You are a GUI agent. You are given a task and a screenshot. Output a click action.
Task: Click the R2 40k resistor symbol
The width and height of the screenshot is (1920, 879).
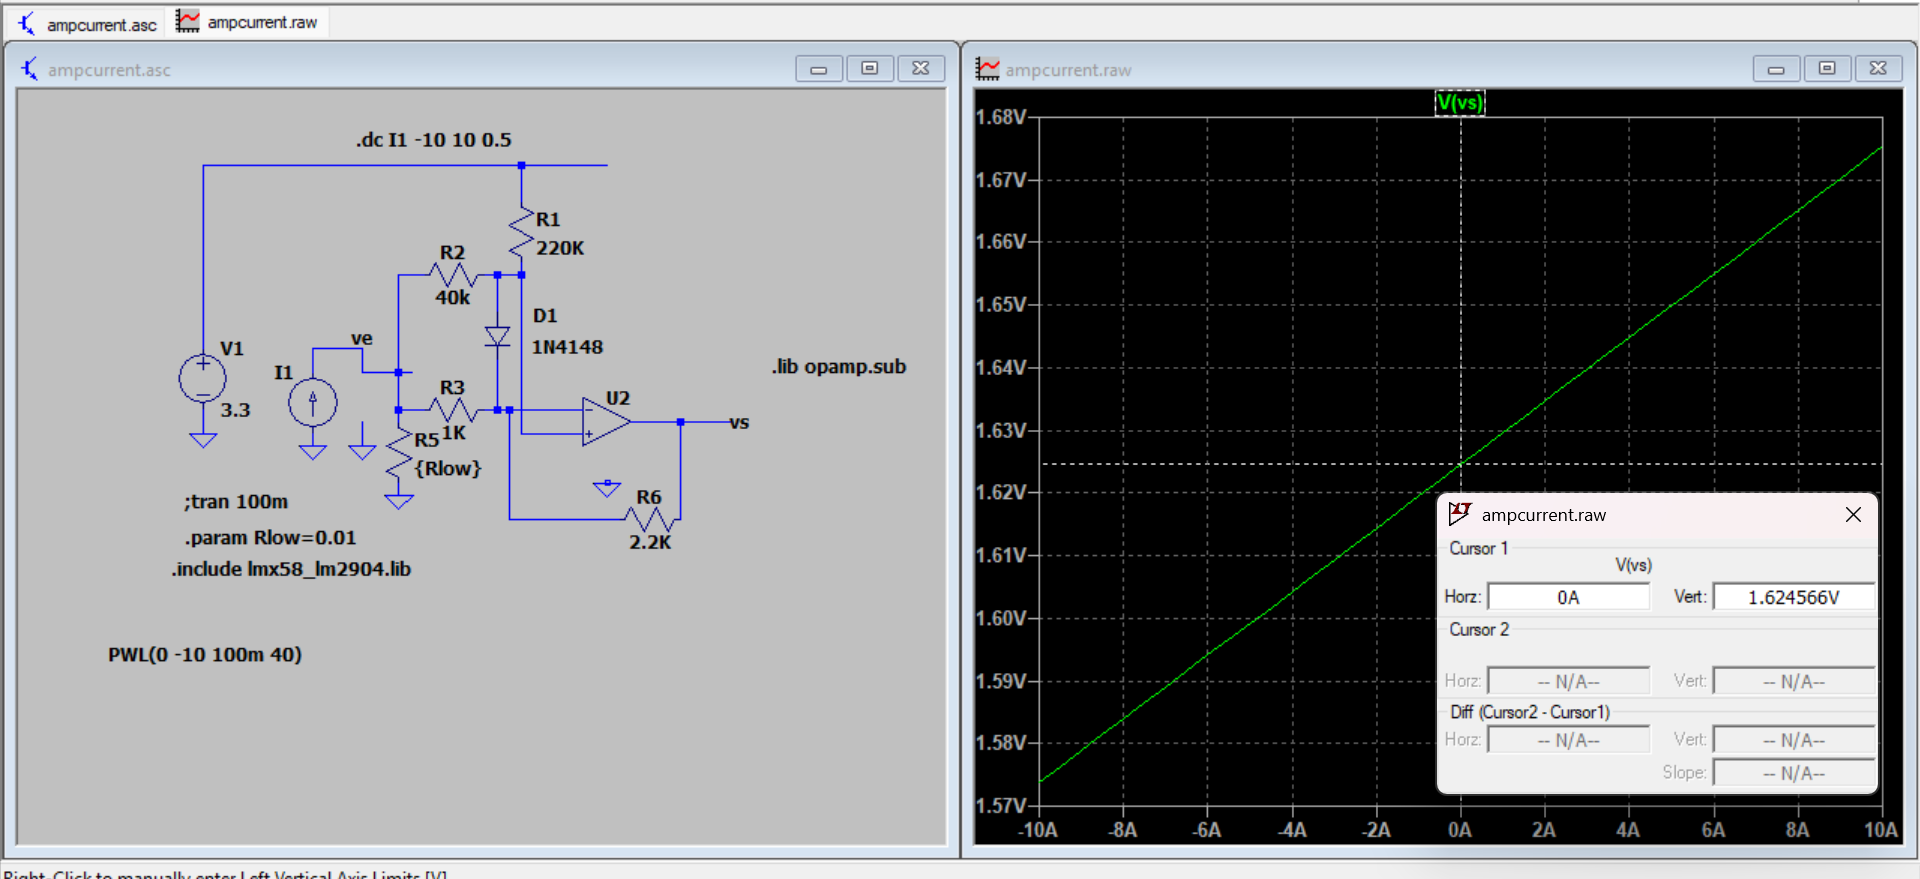click(x=452, y=274)
